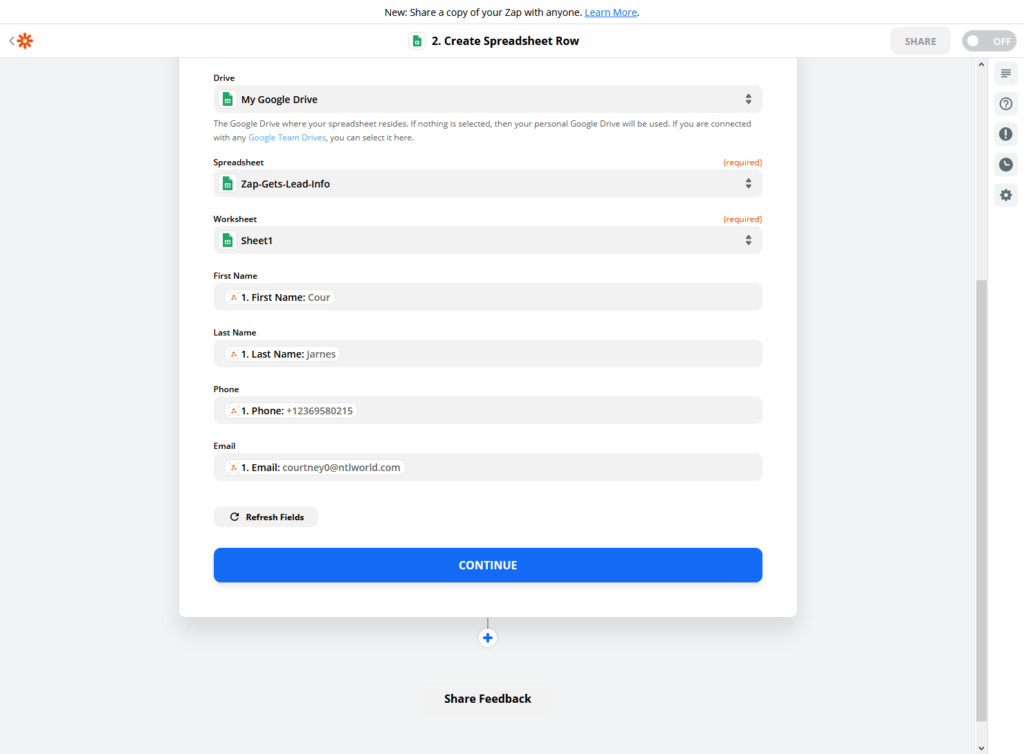Click the trigger icon in Last Name pill

coord(233,354)
